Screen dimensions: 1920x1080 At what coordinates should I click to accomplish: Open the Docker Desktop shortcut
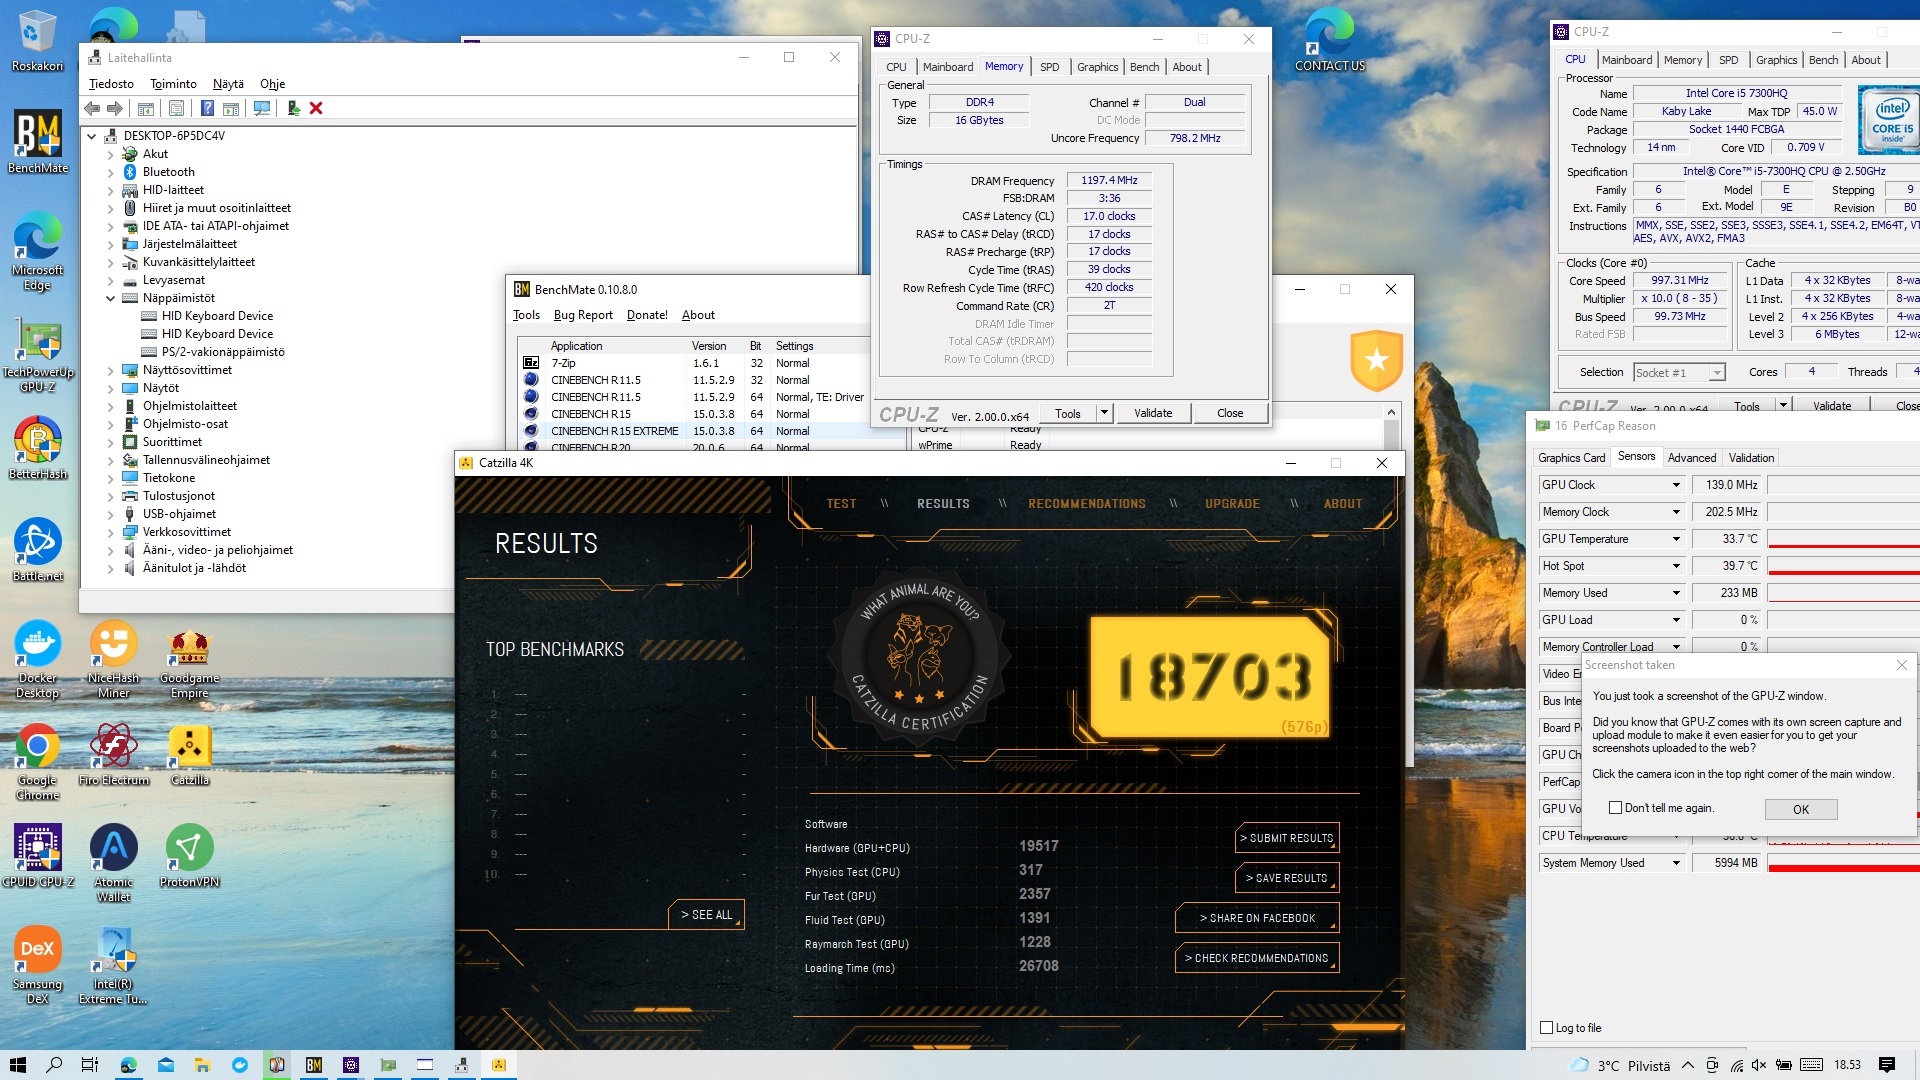[x=38, y=658]
